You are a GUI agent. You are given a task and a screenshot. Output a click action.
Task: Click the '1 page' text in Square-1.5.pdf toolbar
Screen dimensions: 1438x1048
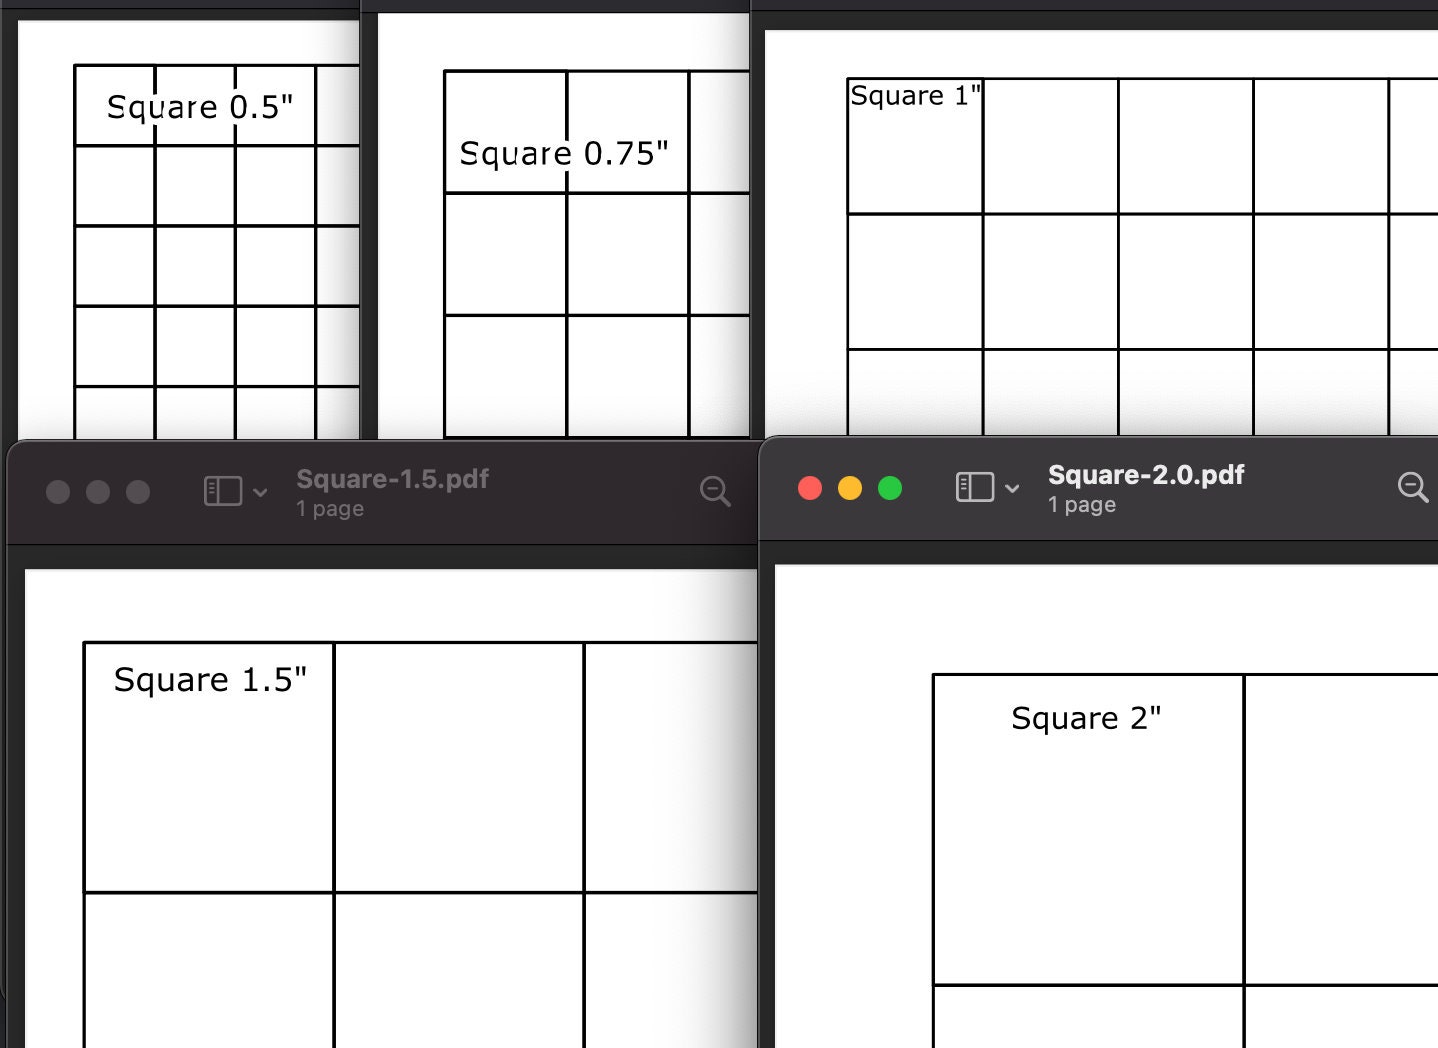click(x=329, y=508)
